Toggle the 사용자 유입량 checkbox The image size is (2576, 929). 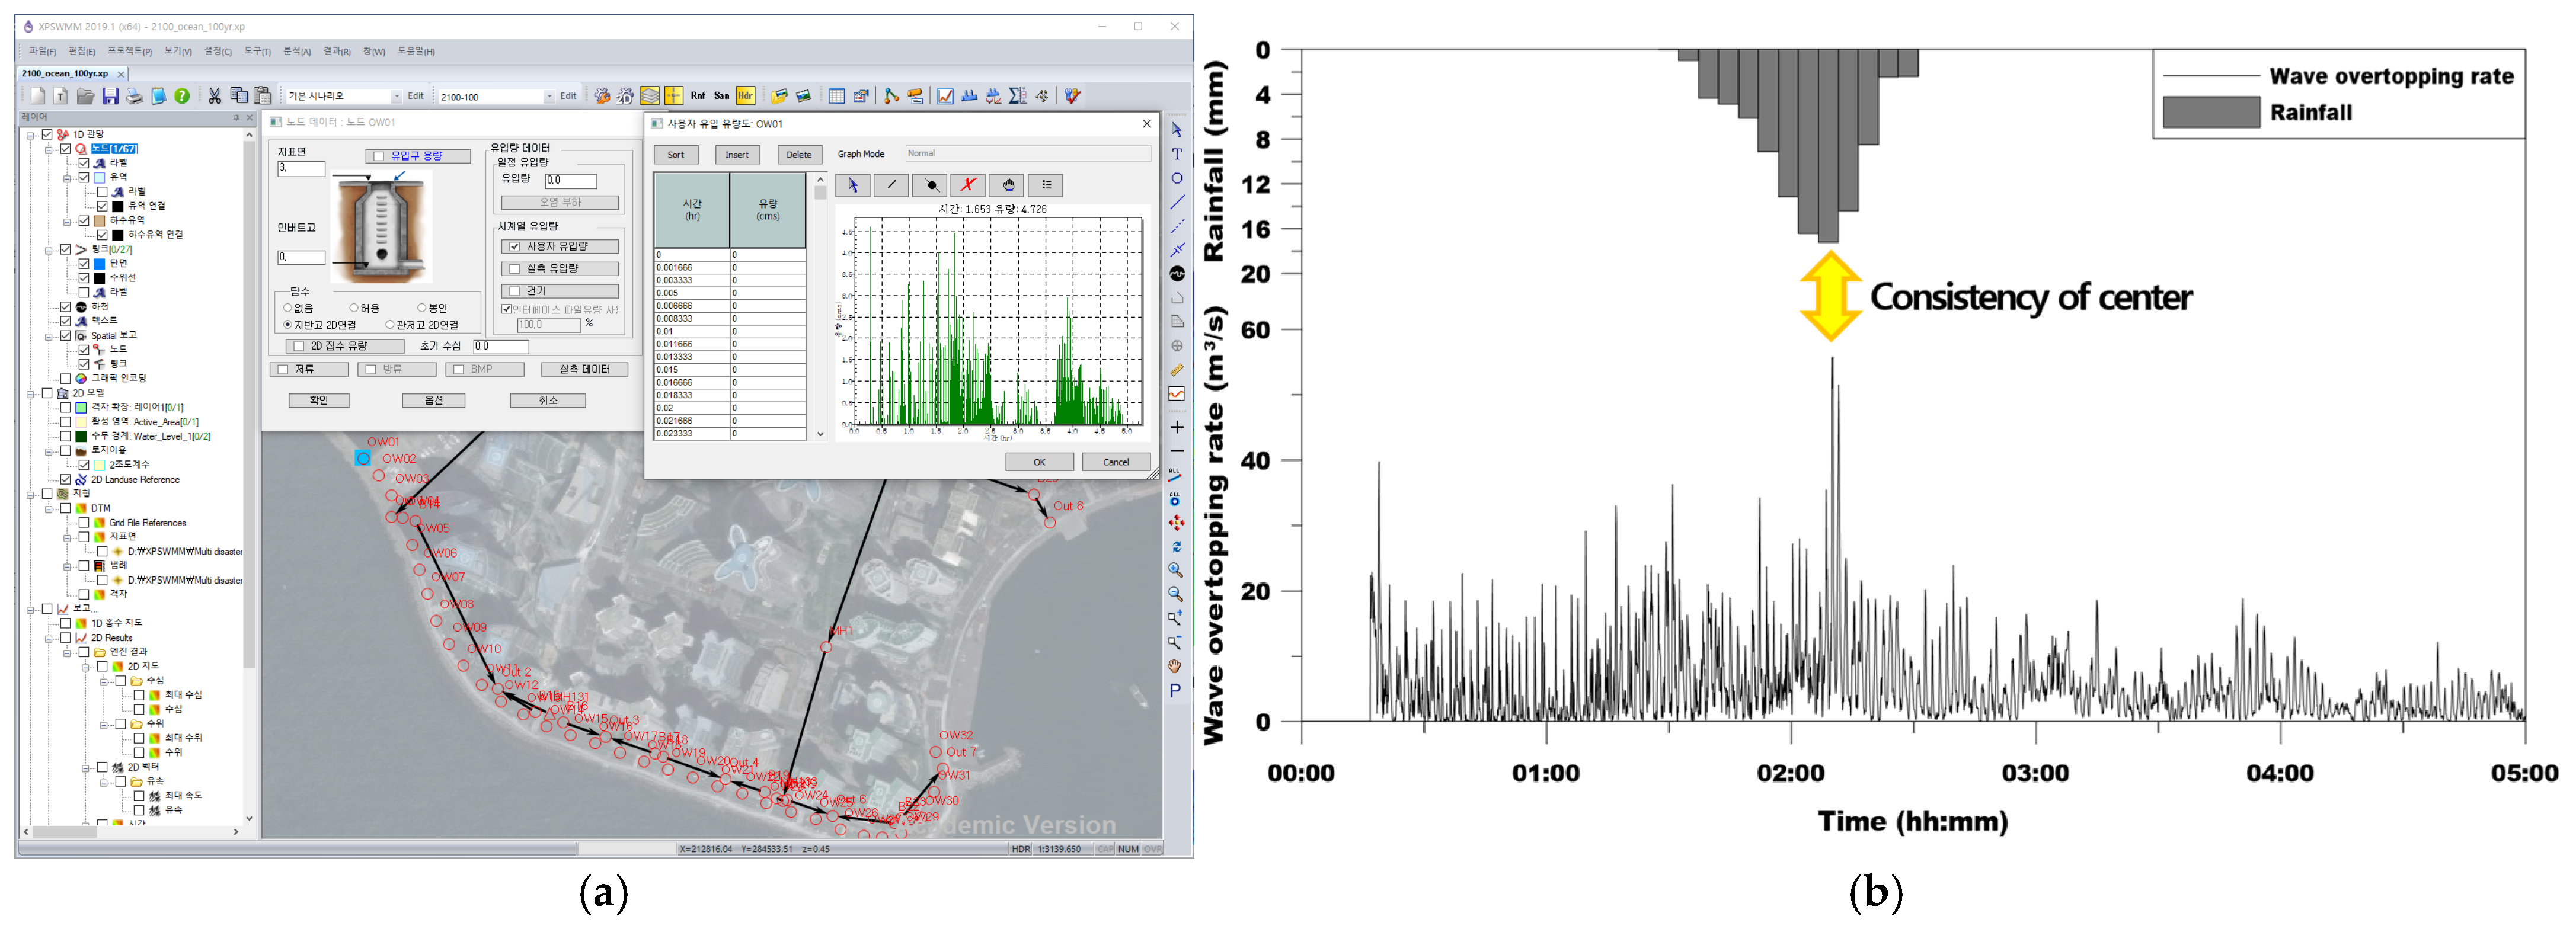click(515, 246)
